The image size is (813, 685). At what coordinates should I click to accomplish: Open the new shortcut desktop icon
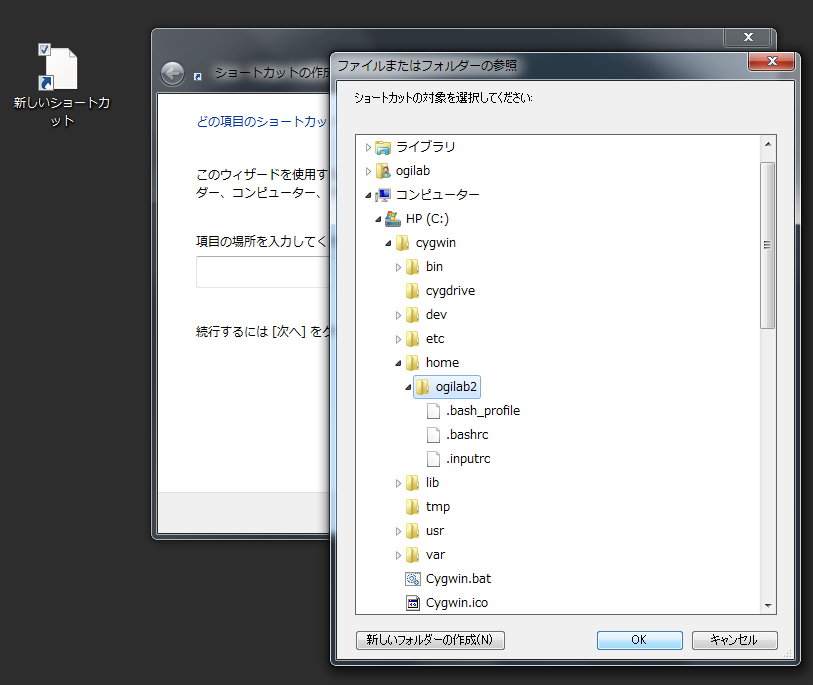point(60,71)
